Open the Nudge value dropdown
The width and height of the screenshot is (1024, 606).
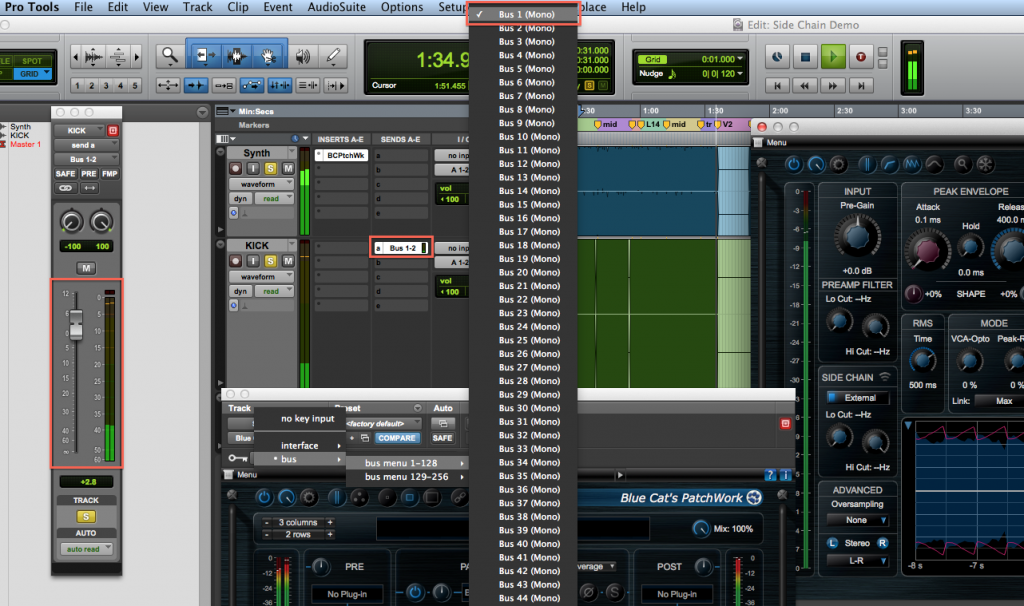point(740,74)
